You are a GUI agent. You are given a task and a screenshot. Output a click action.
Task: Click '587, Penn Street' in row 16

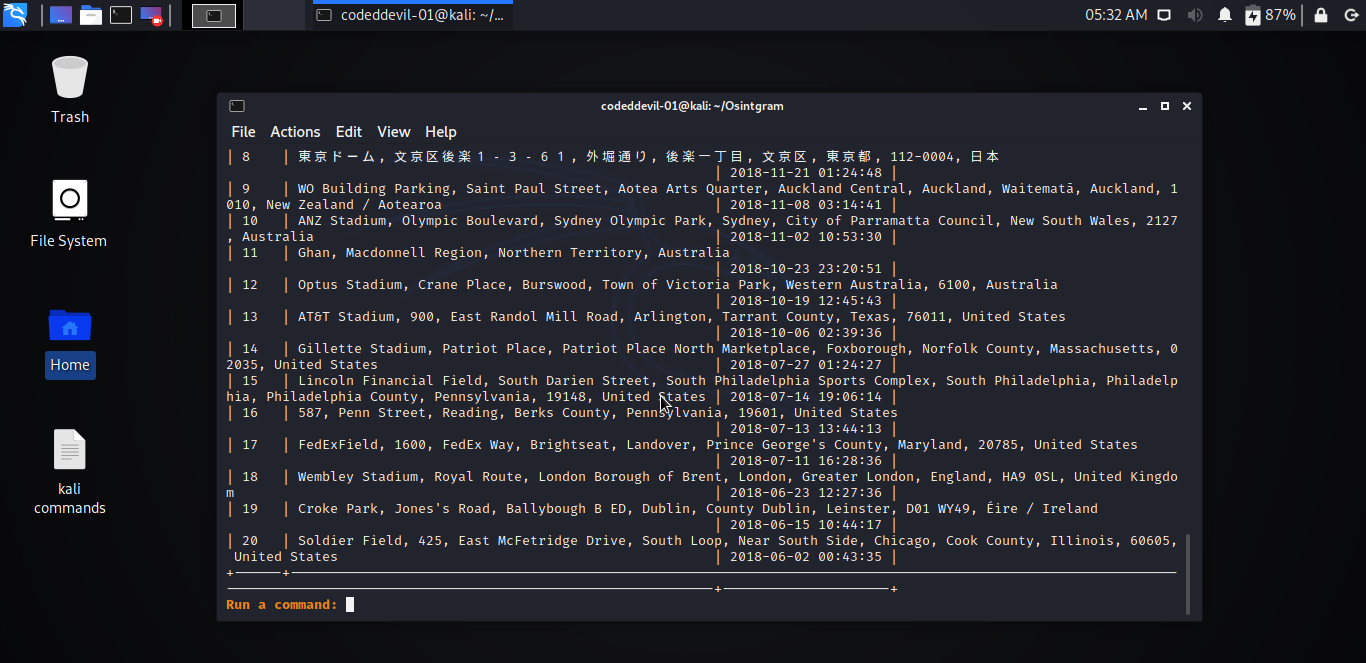361,412
